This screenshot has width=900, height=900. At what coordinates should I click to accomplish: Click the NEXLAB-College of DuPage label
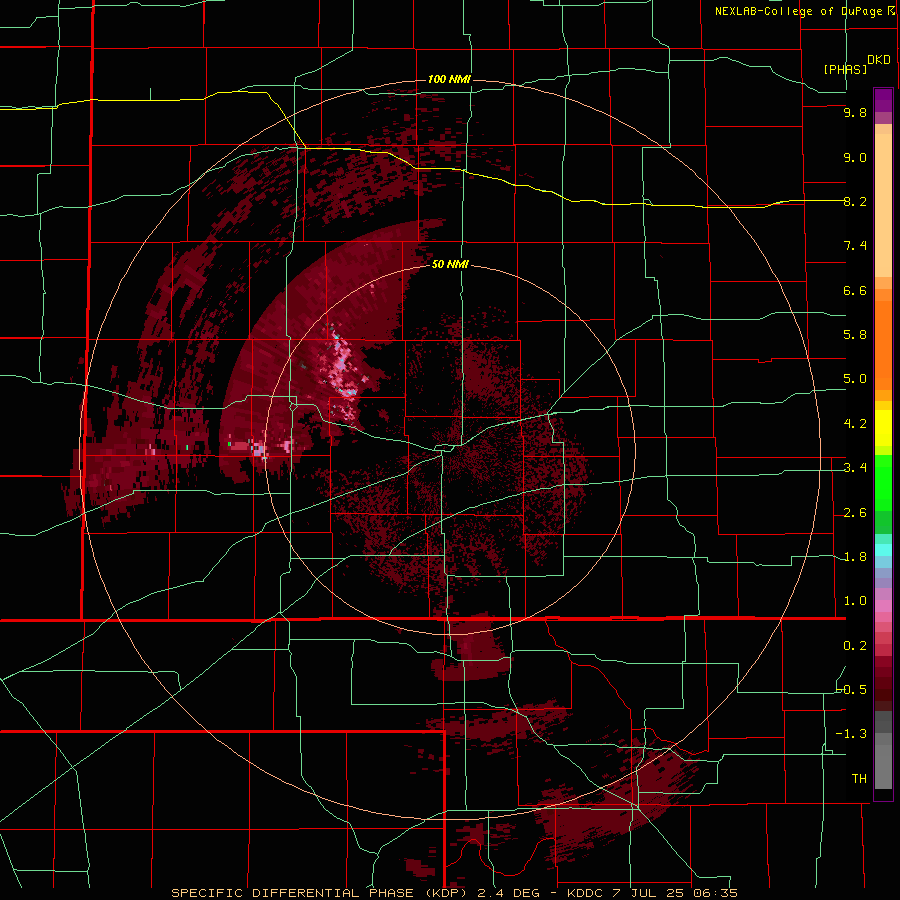pos(798,11)
